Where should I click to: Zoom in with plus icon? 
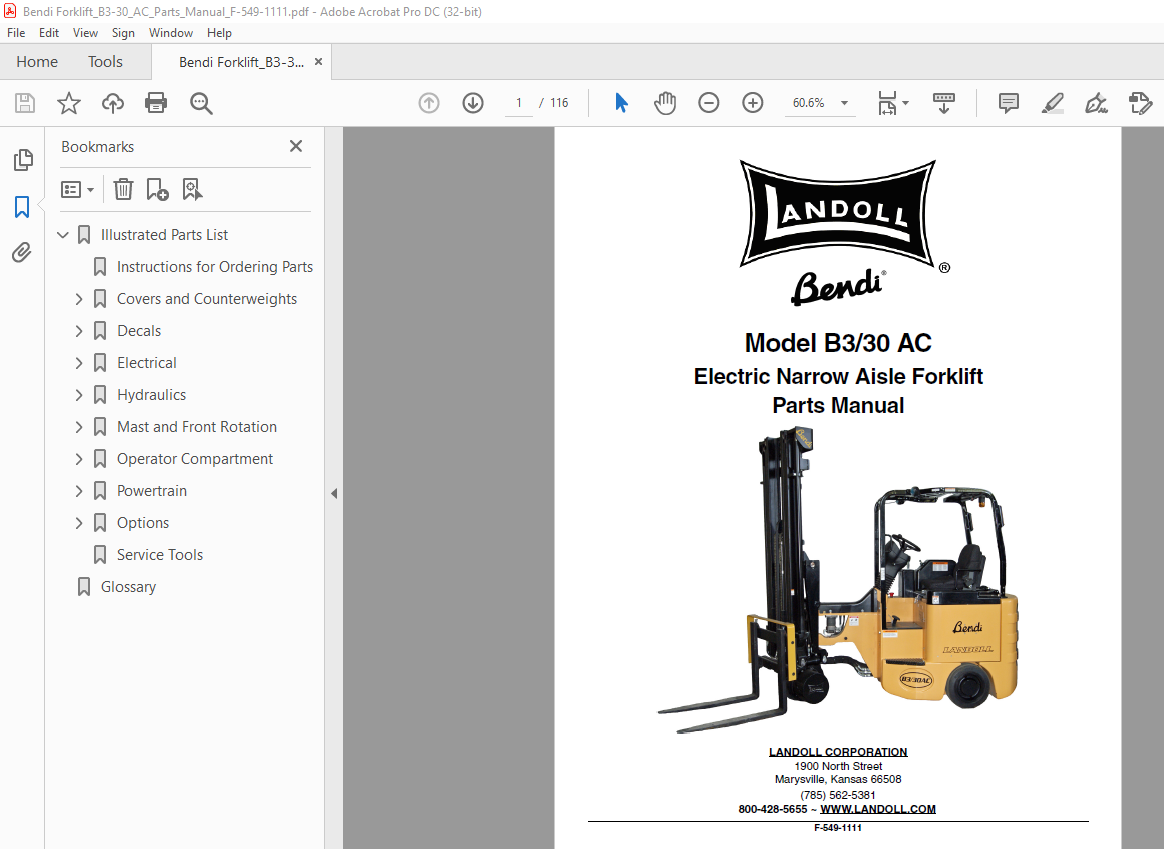pyautogui.click(x=753, y=102)
